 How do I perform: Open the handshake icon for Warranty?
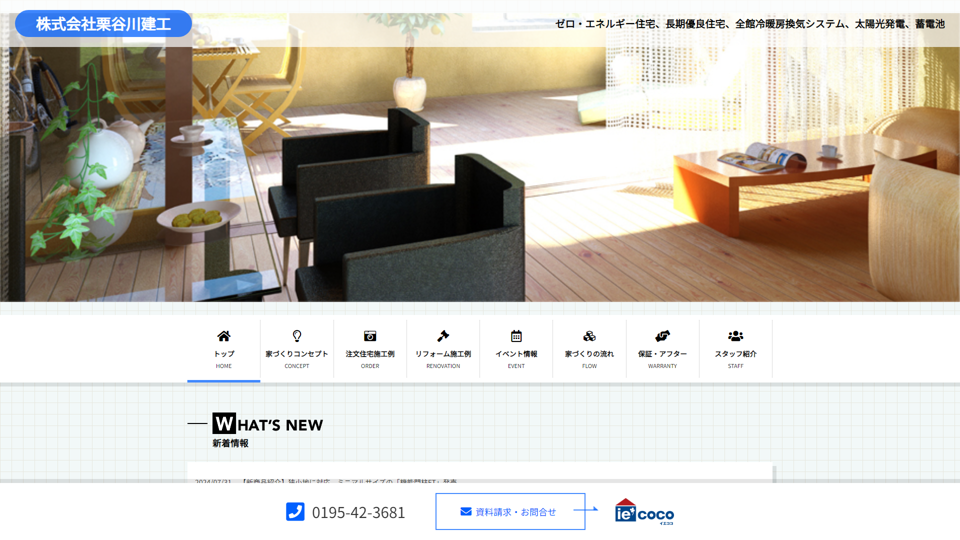(x=662, y=336)
